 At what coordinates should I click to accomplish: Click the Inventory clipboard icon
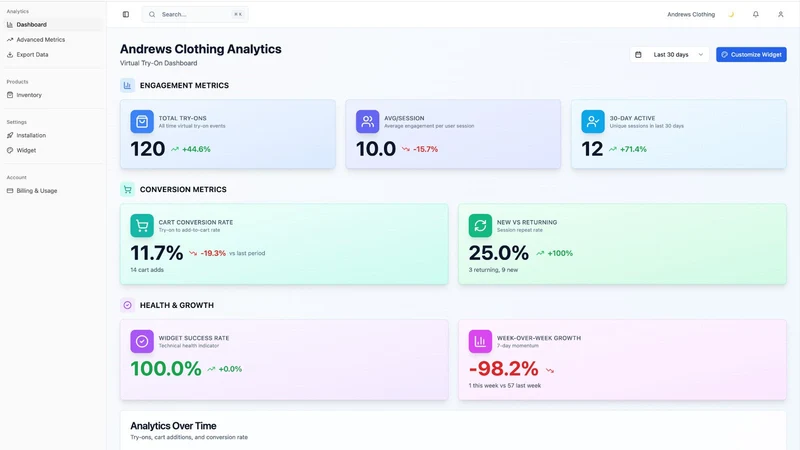coord(10,95)
